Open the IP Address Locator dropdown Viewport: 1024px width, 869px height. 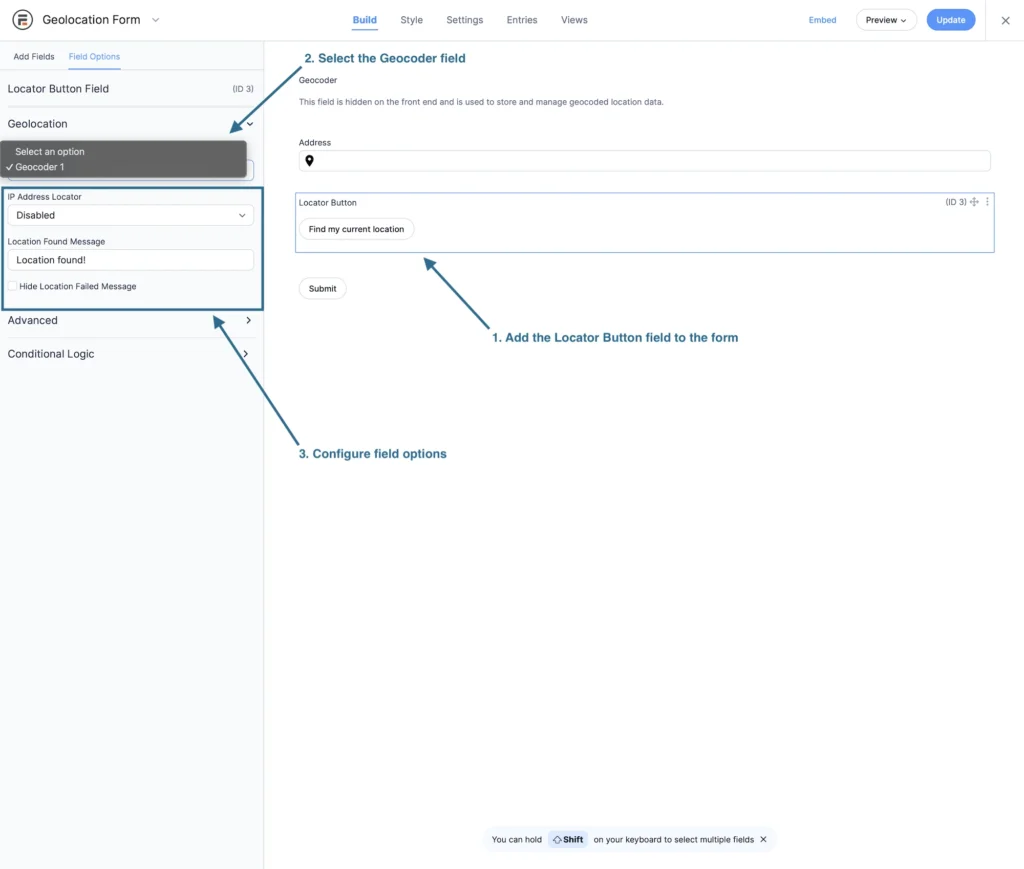[130, 215]
